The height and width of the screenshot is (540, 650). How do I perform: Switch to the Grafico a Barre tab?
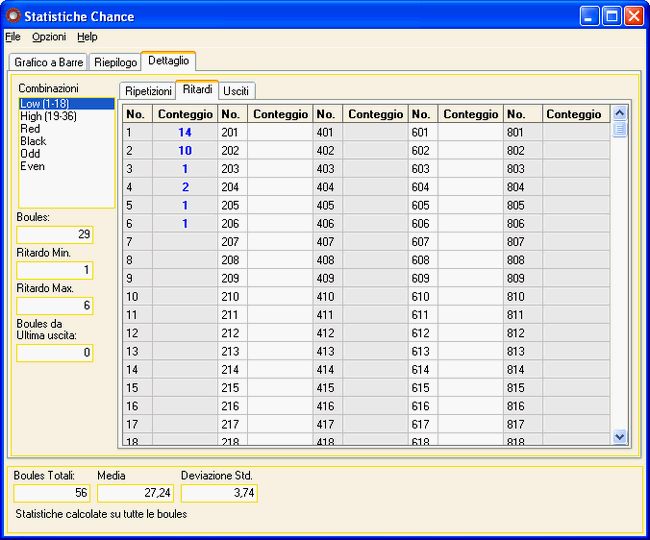click(x=48, y=62)
